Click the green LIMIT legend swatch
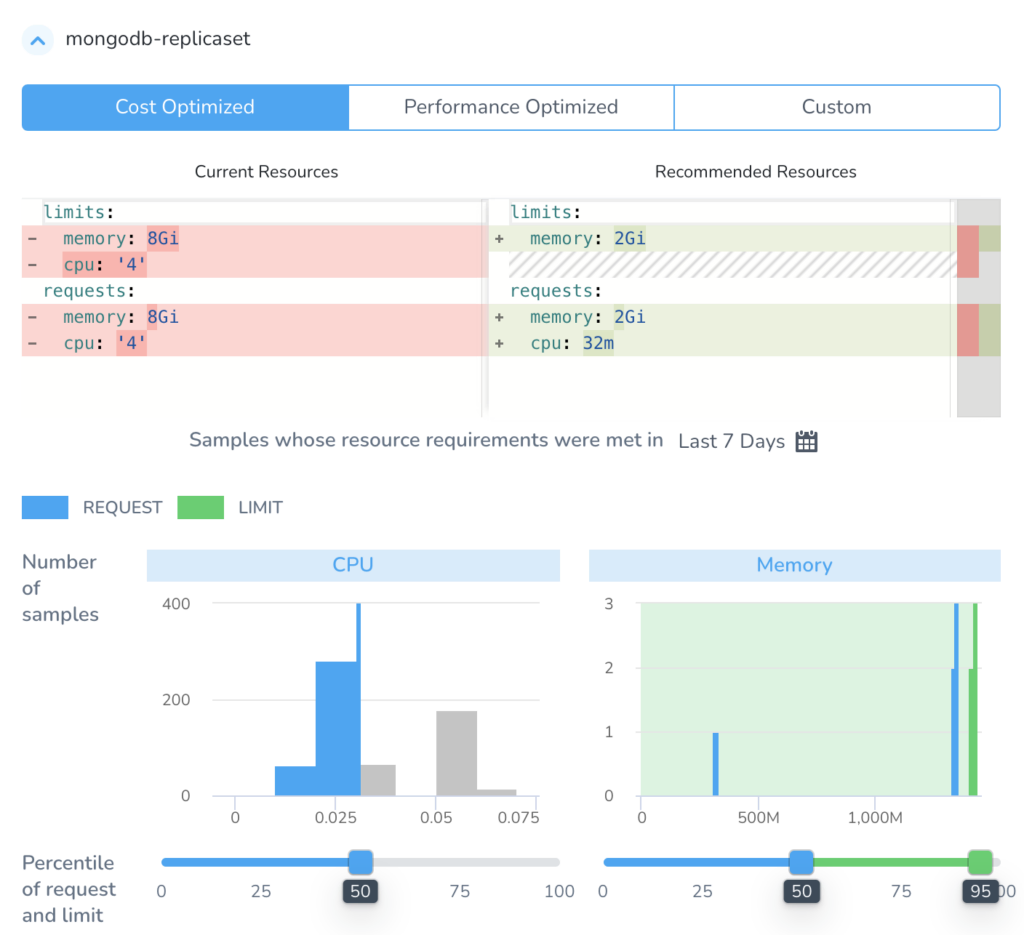 [x=200, y=507]
